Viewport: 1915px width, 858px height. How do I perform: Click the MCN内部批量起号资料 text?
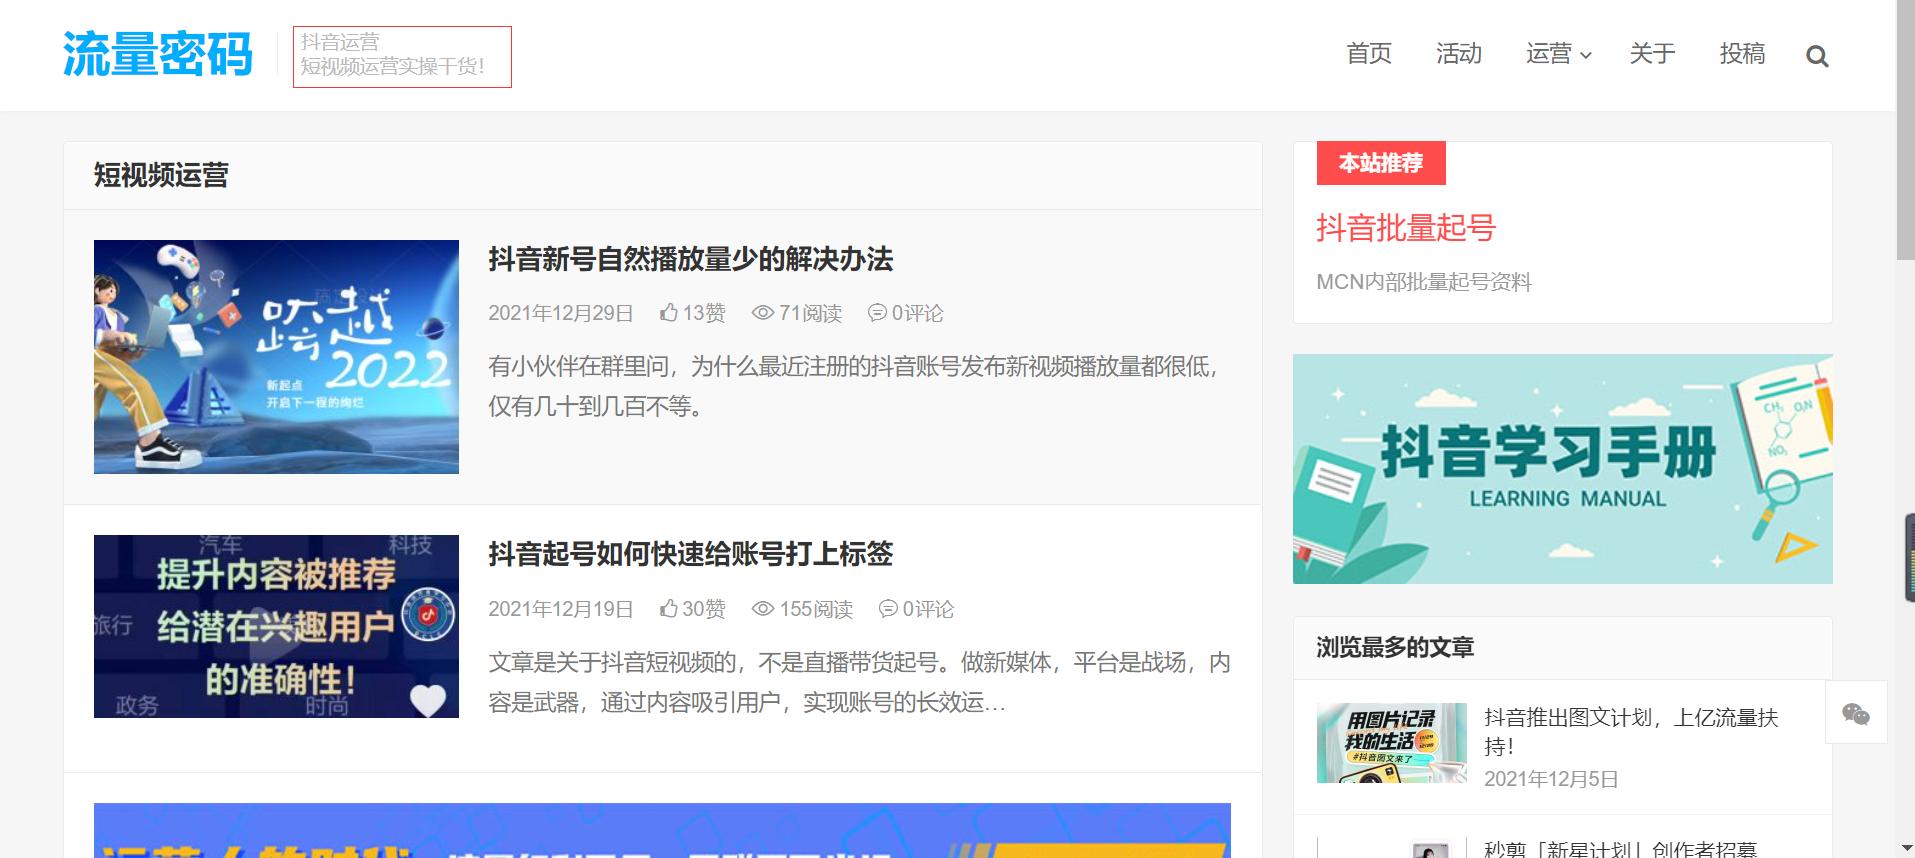point(1424,282)
